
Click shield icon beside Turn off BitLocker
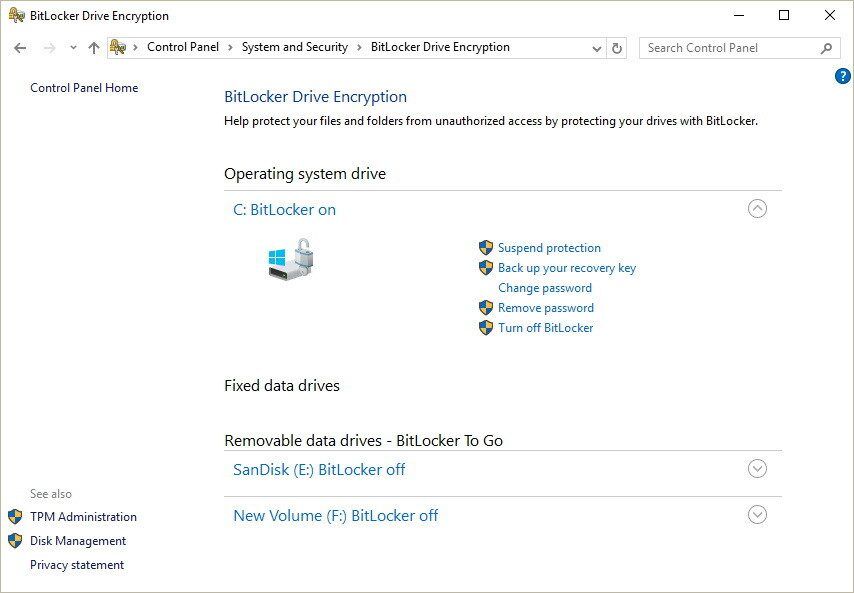(485, 328)
